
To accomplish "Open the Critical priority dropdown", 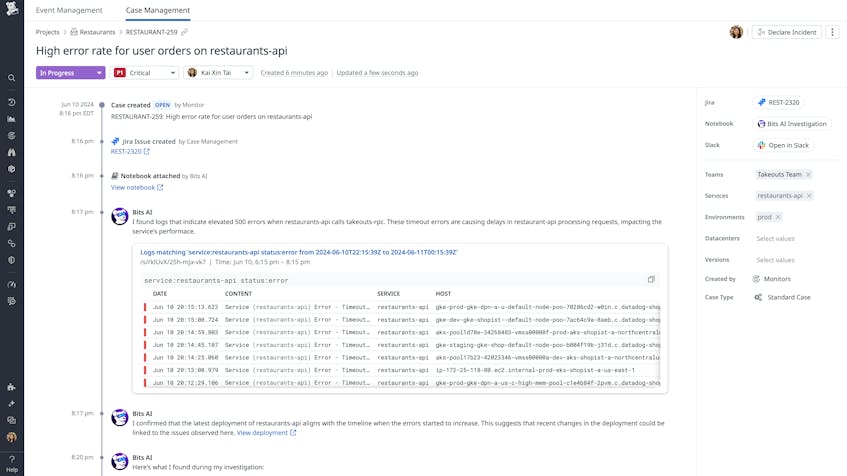I will pos(145,73).
